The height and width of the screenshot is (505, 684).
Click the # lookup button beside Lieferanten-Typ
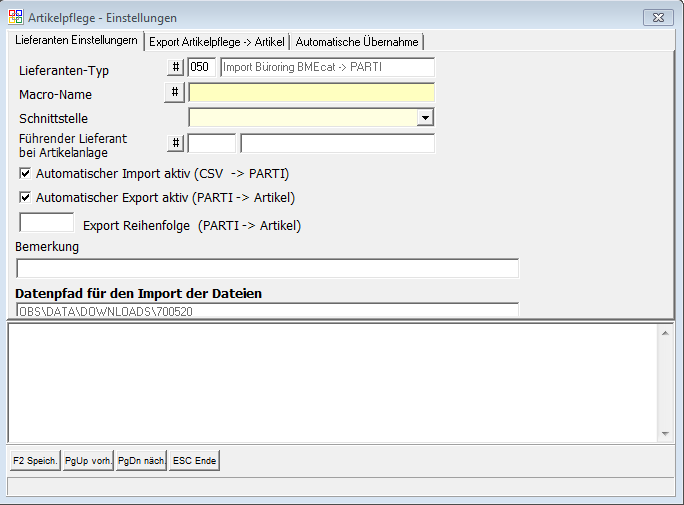pos(175,67)
